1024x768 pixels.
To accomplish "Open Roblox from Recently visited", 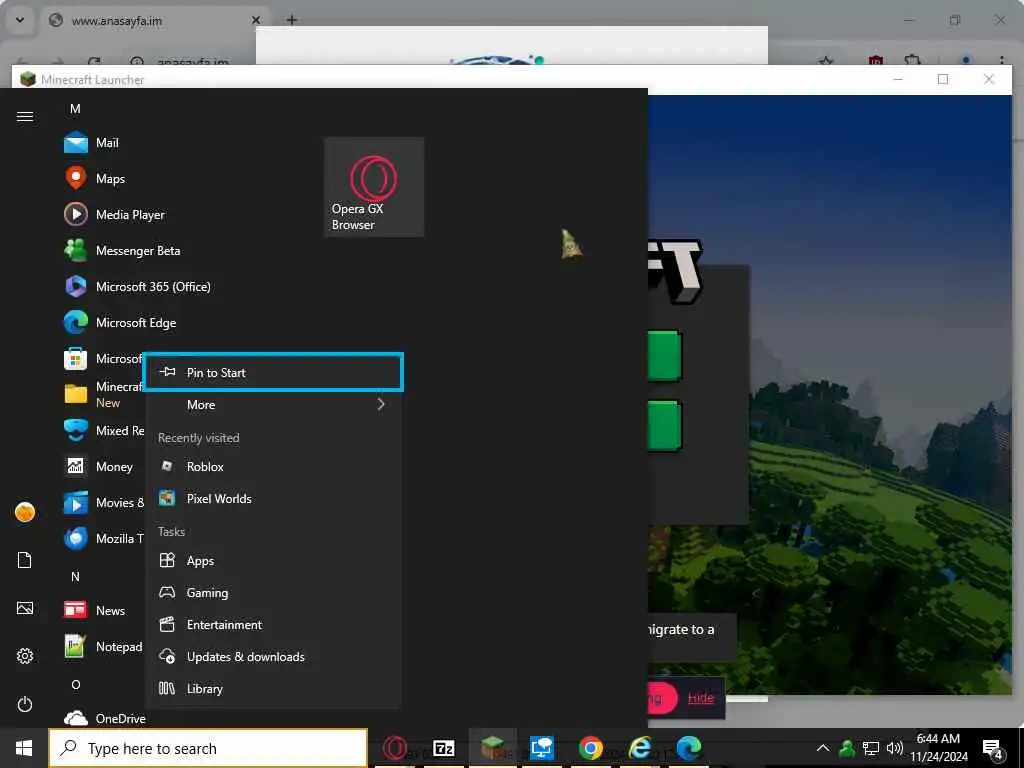I will (x=273, y=466).
